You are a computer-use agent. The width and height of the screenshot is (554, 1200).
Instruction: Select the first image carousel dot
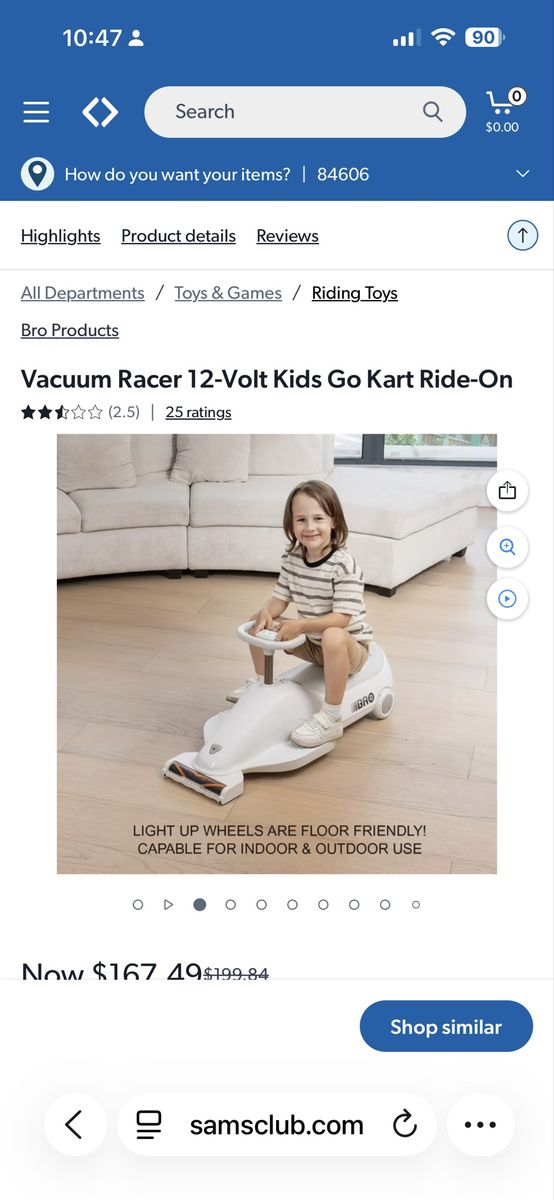point(138,904)
